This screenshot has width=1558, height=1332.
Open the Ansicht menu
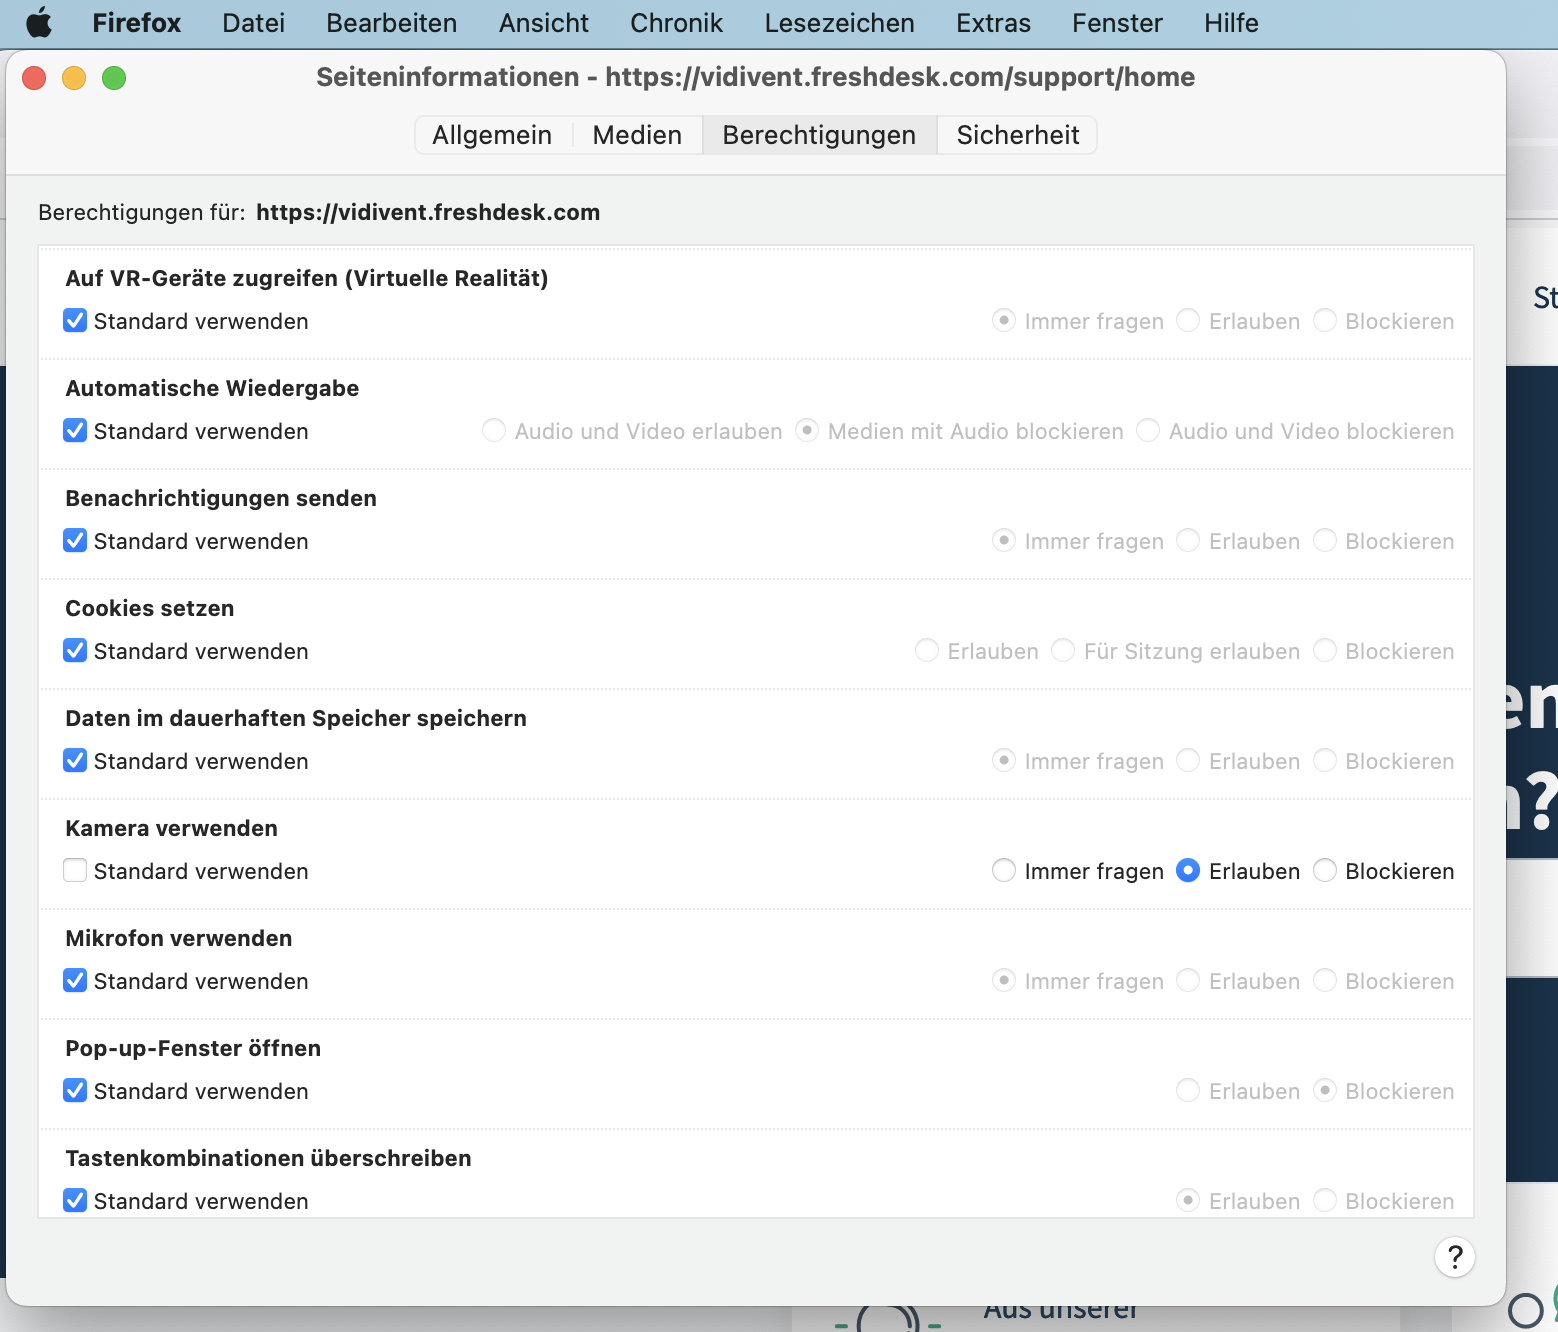[x=543, y=23]
